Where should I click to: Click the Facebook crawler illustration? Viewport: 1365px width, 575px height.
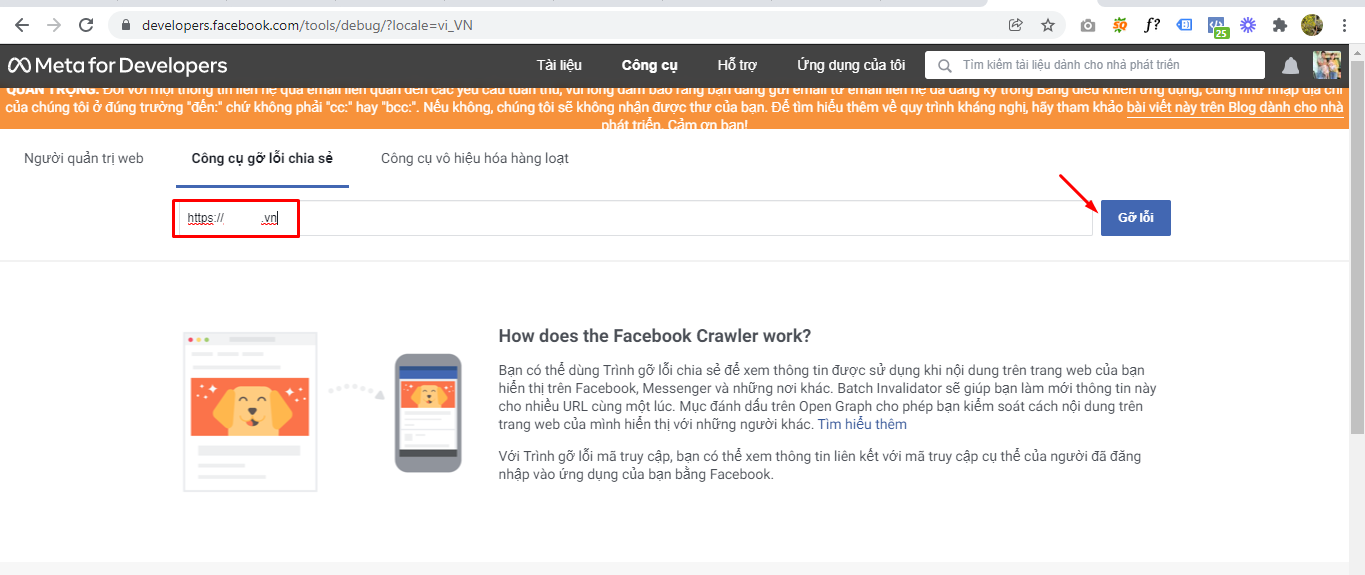[322, 412]
